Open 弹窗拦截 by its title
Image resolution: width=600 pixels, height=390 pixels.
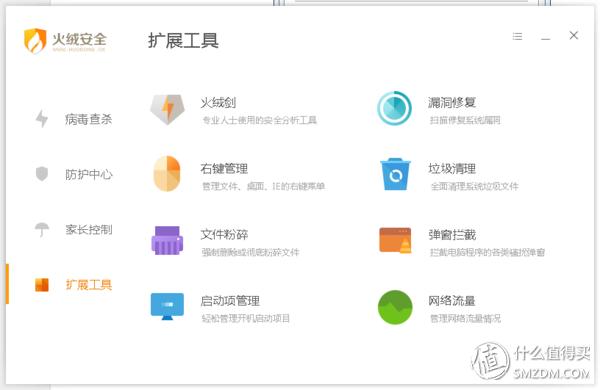tap(452, 235)
